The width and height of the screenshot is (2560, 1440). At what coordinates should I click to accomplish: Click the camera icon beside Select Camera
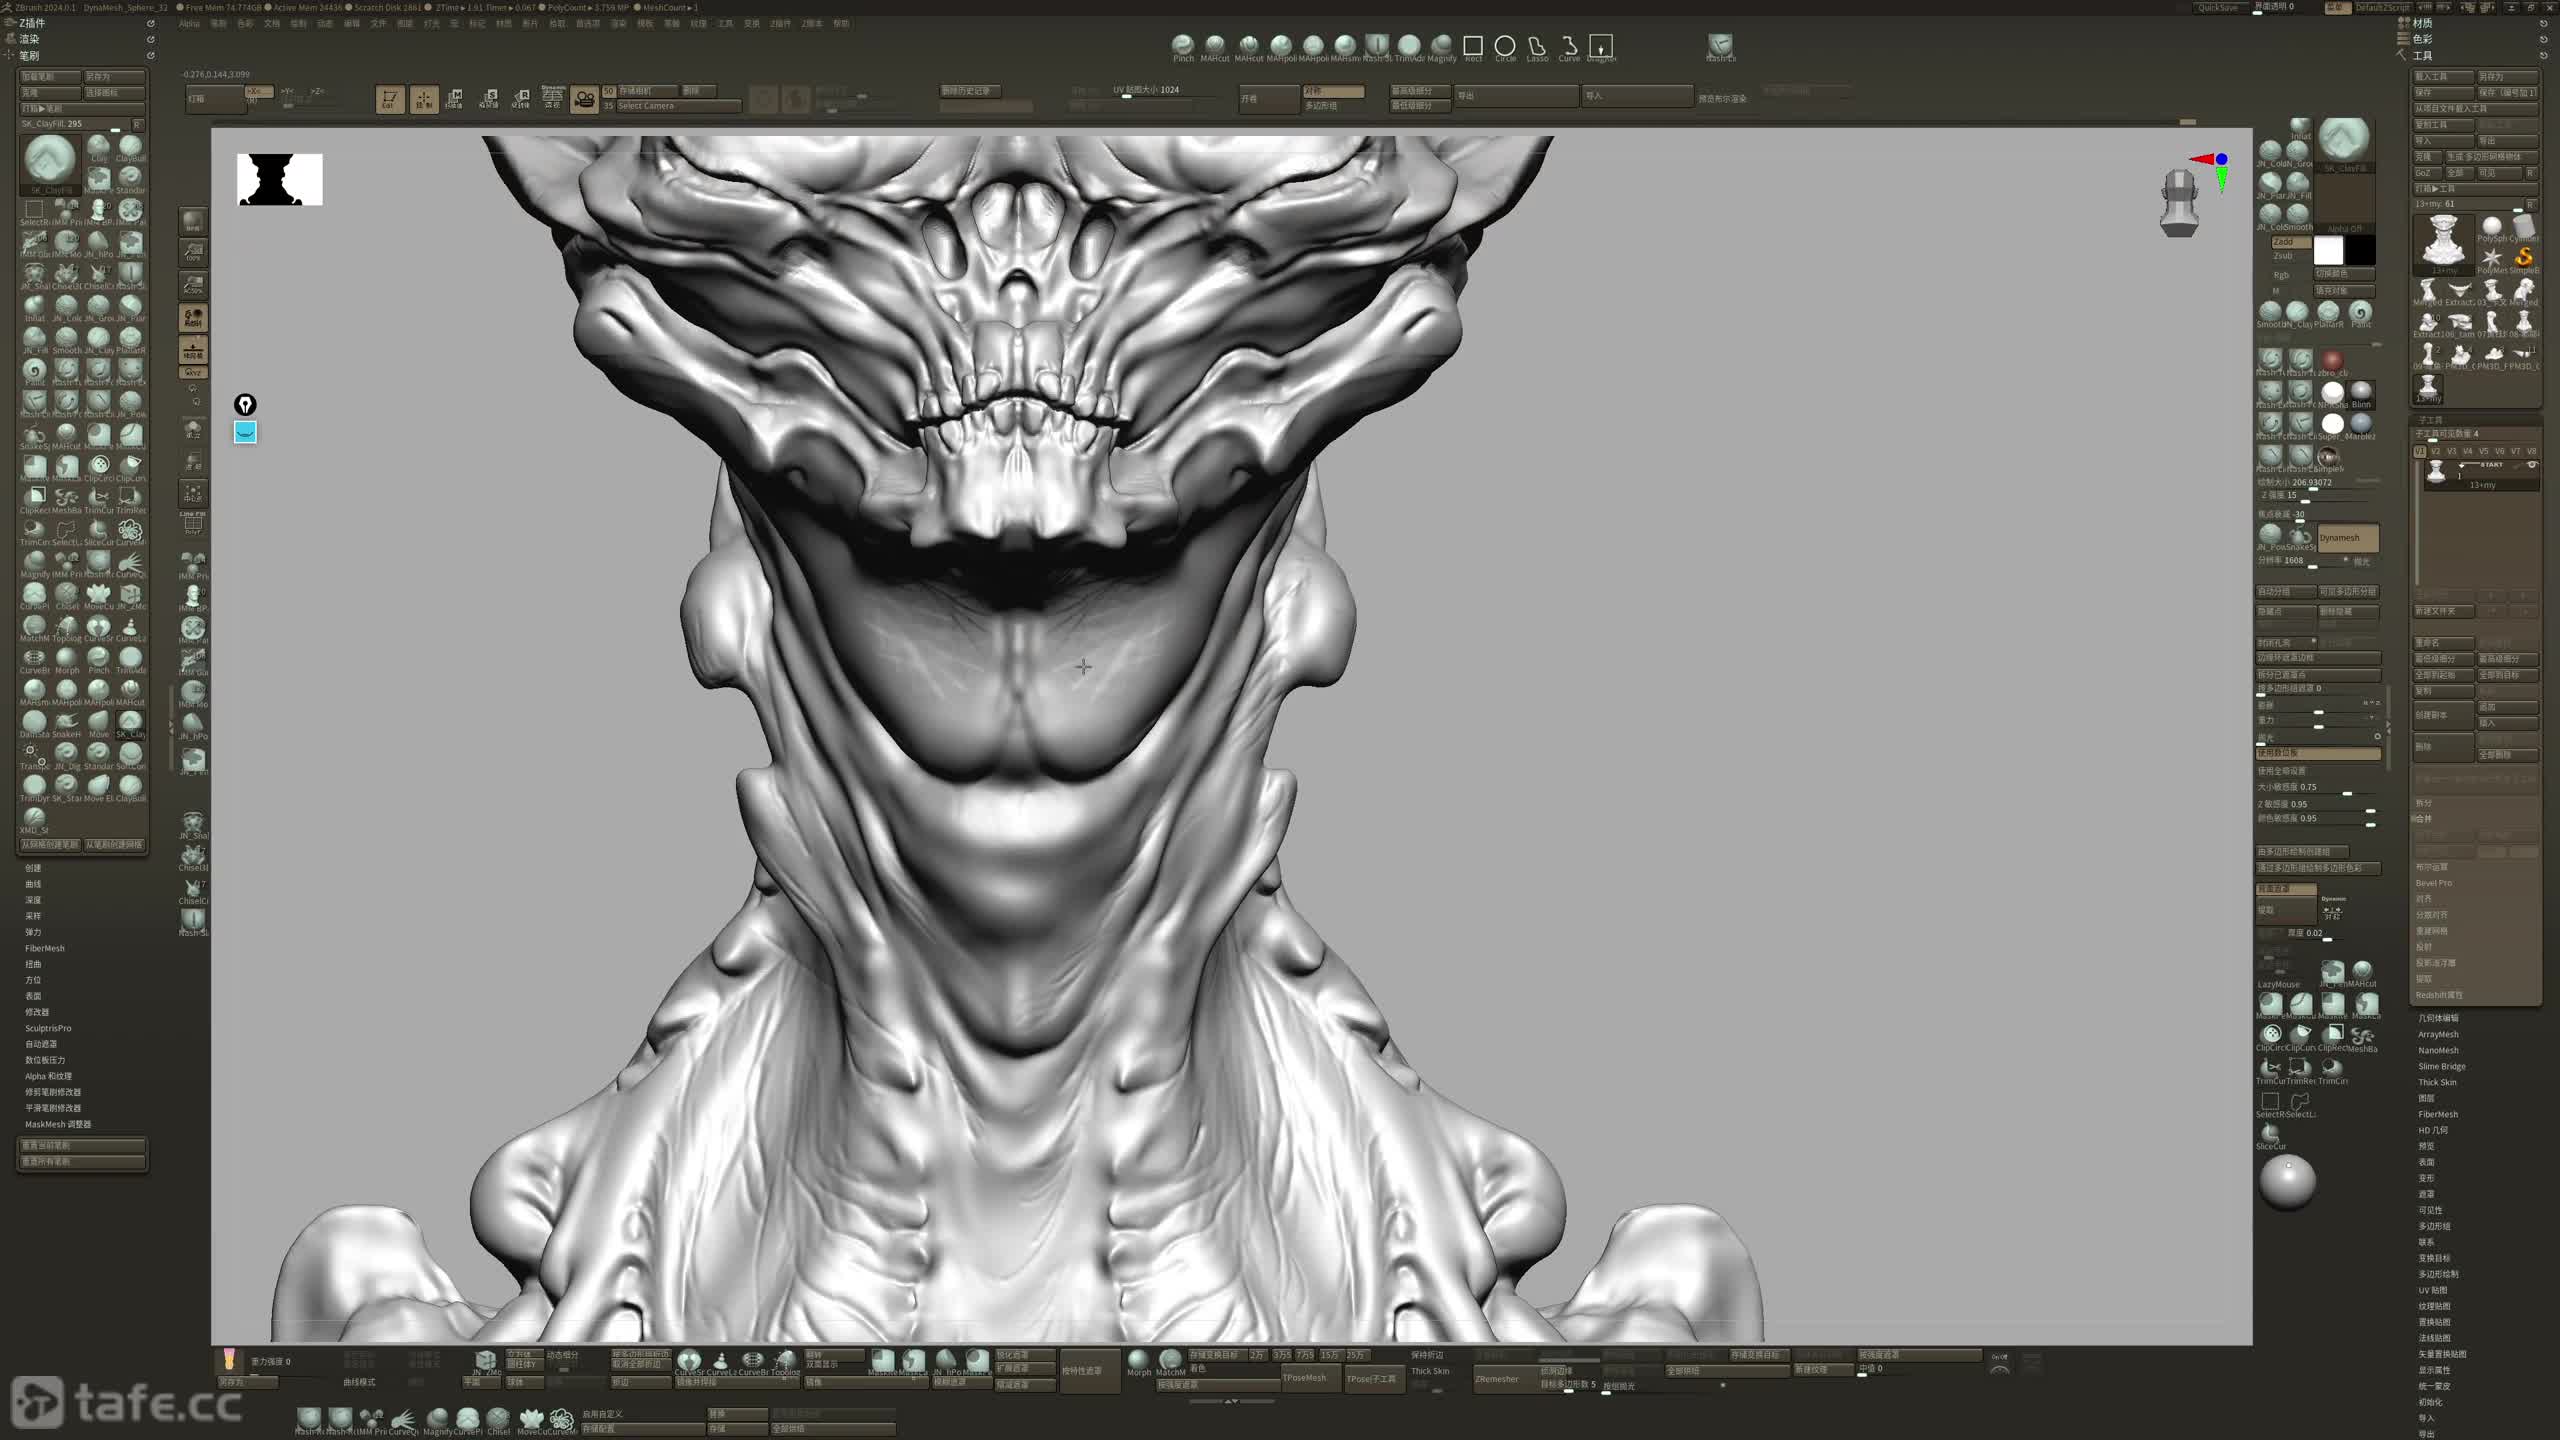(584, 99)
